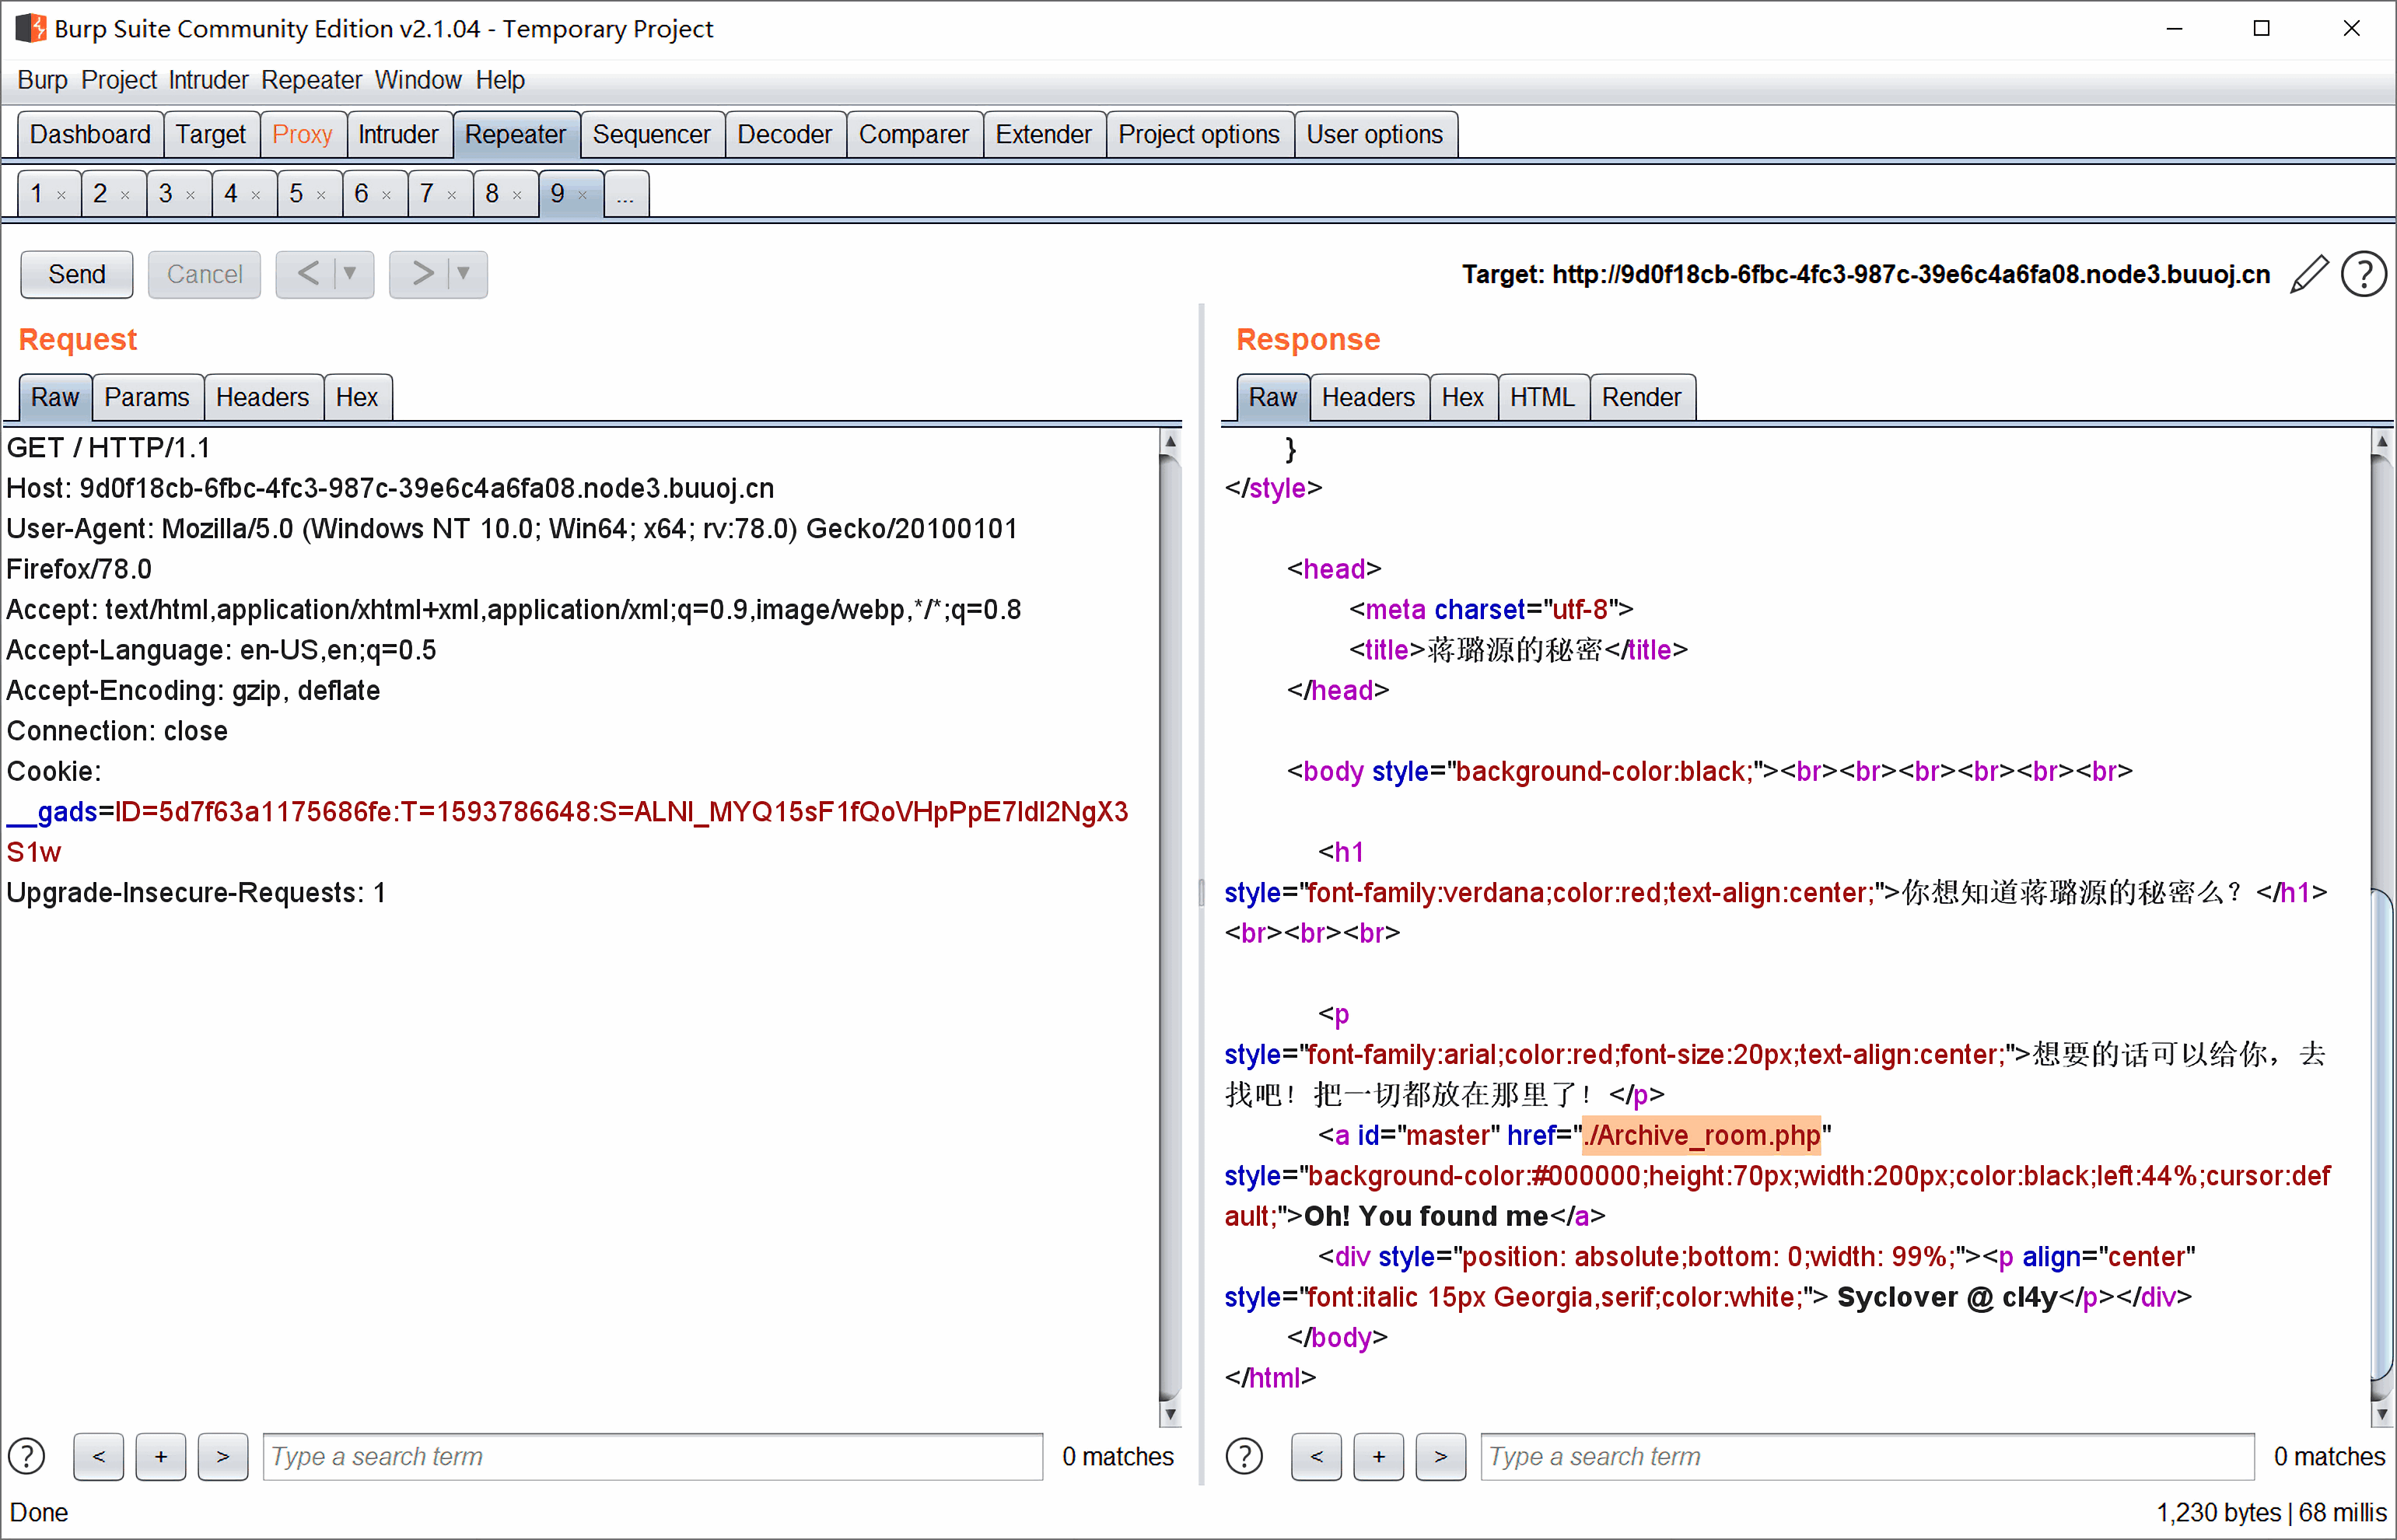Go back in request history
Screen dimensions: 2397x1540
(308, 274)
